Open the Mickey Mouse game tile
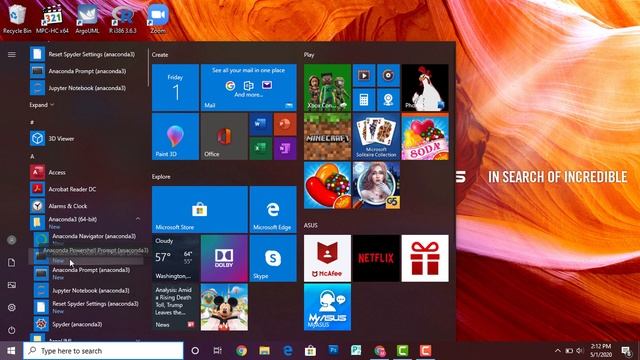 coord(224,307)
